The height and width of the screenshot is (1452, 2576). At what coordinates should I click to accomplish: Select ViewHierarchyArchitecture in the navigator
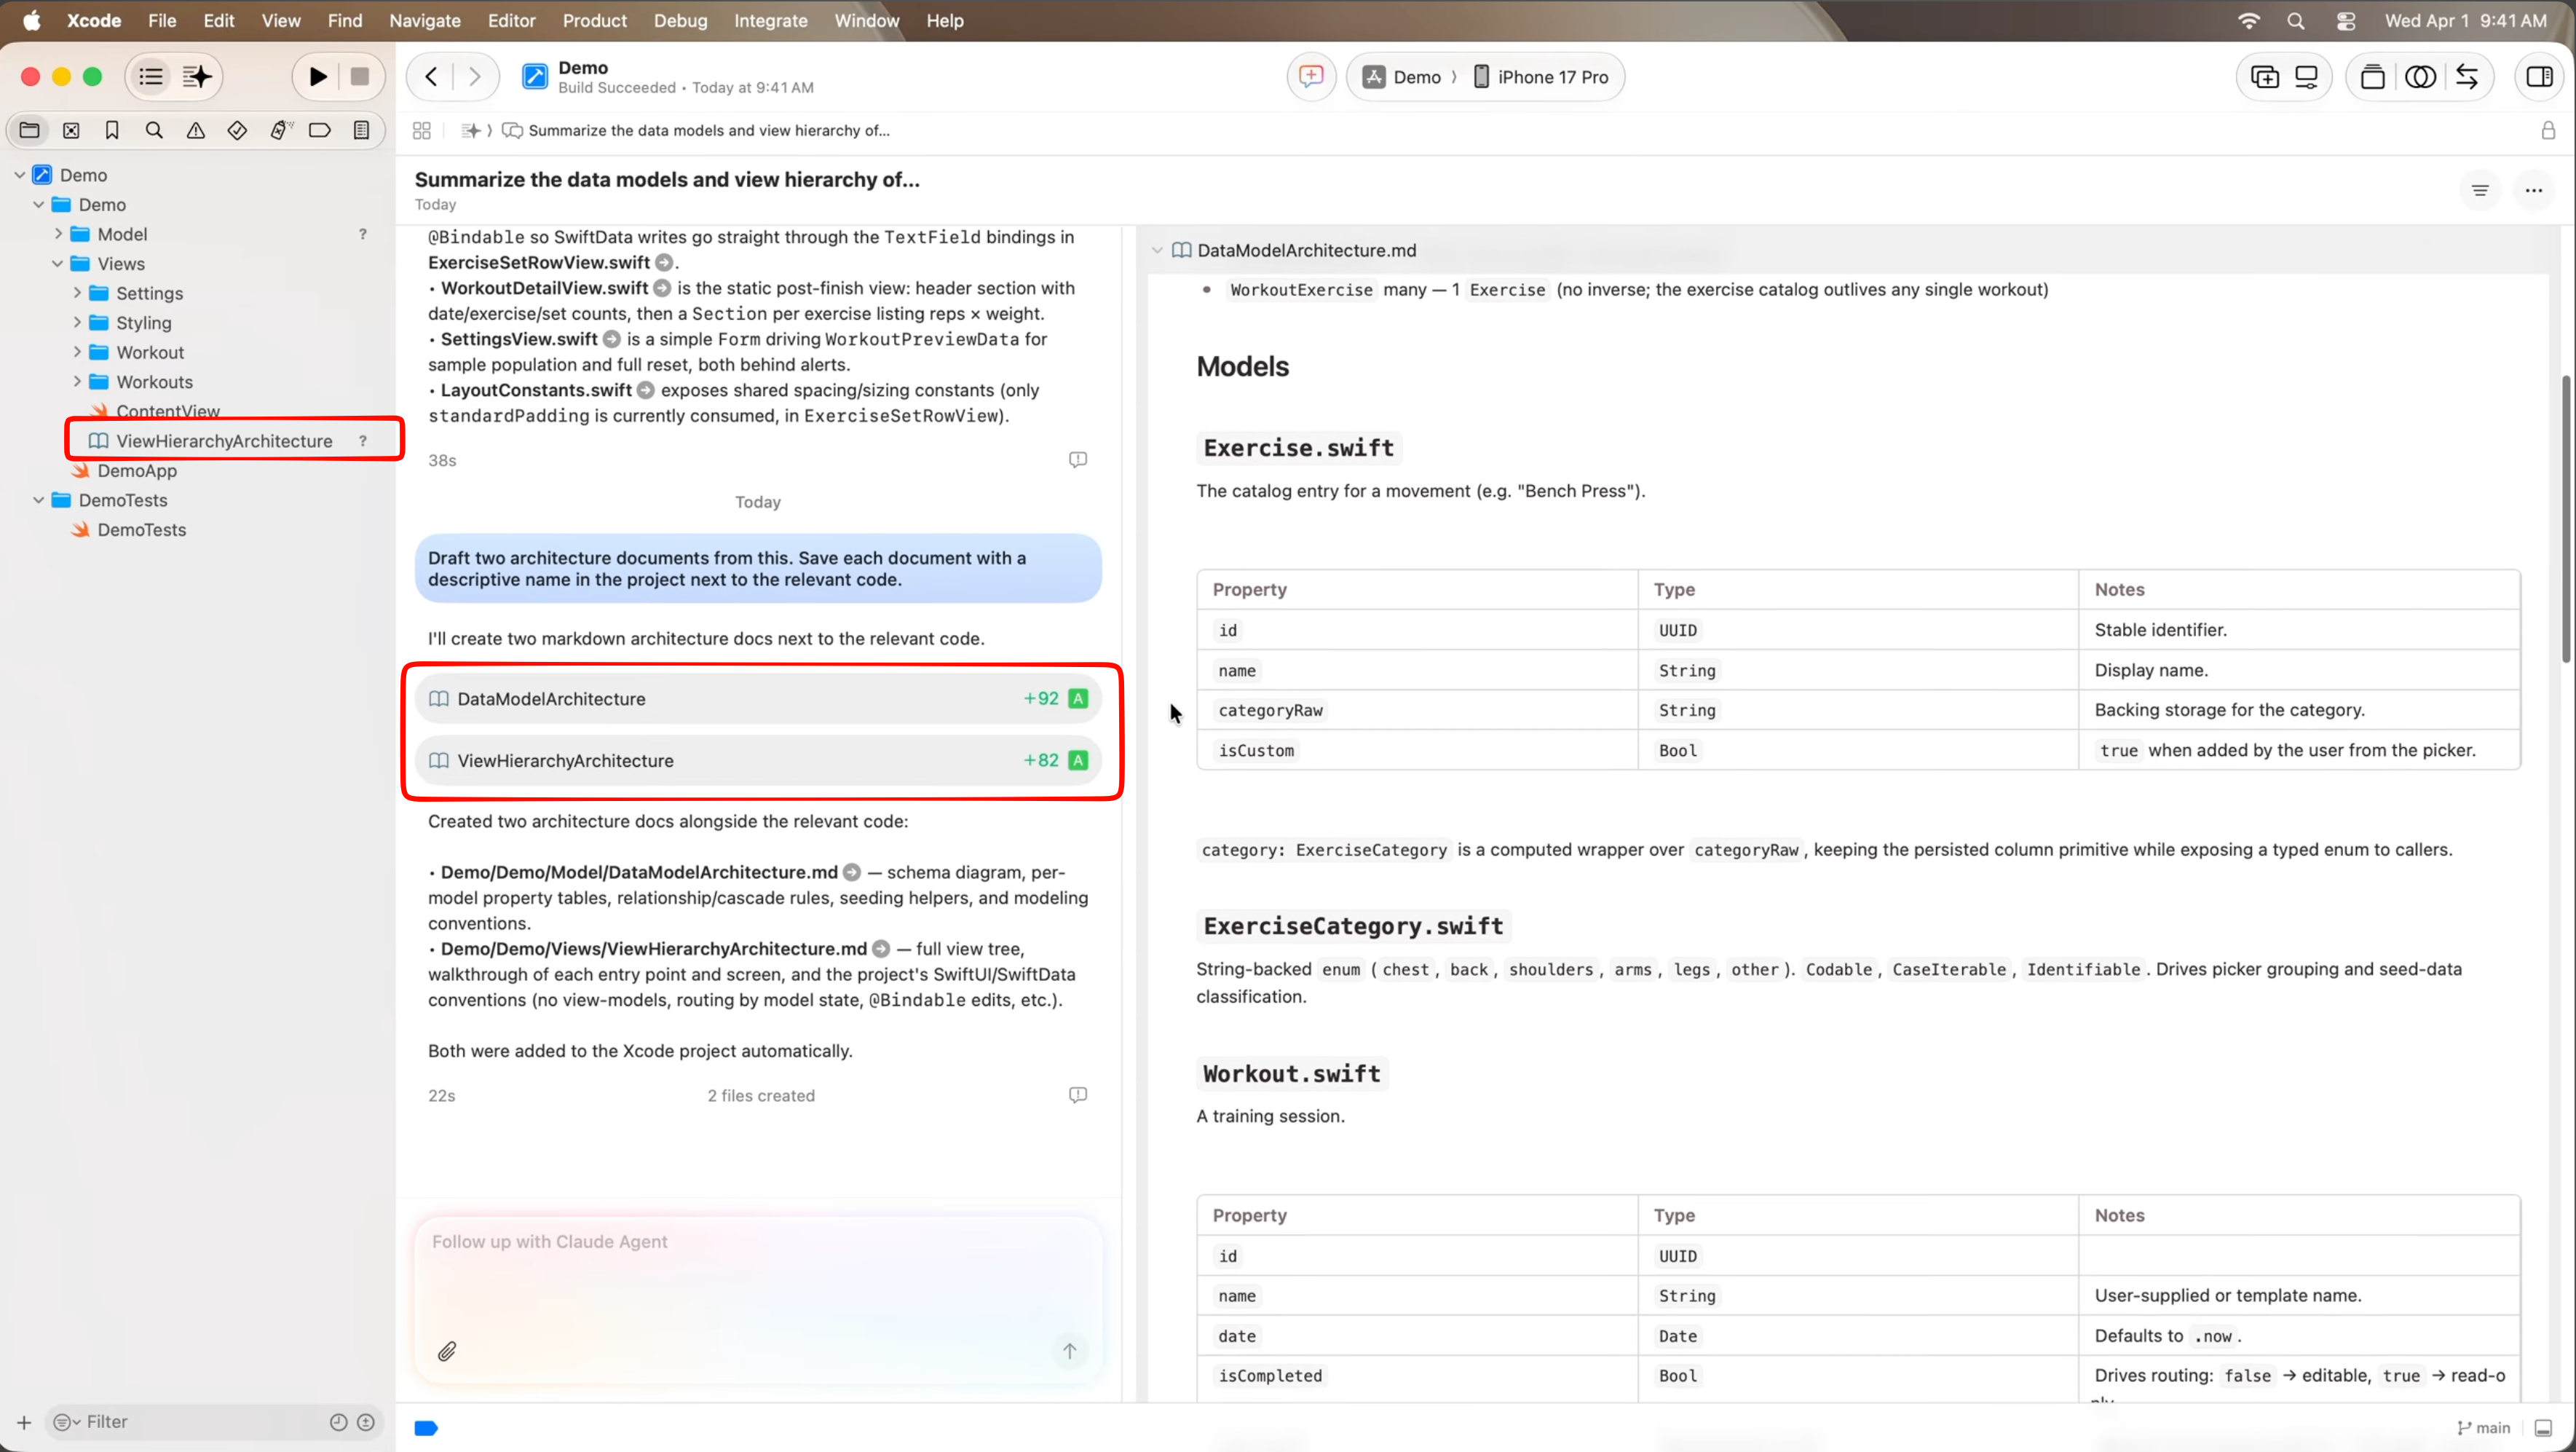(x=224, y=441)
